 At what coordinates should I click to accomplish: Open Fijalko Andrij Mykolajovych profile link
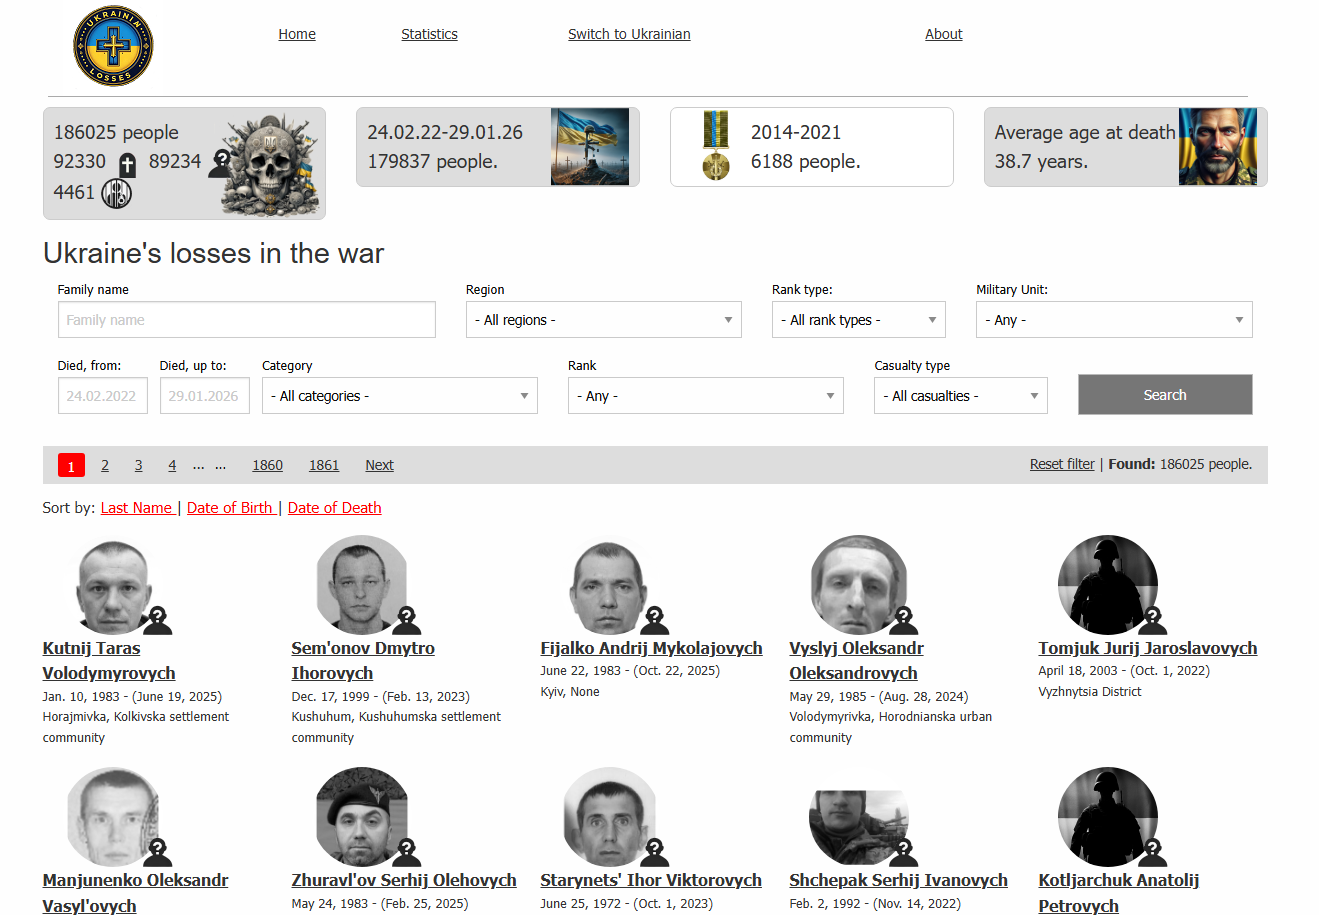652,648
